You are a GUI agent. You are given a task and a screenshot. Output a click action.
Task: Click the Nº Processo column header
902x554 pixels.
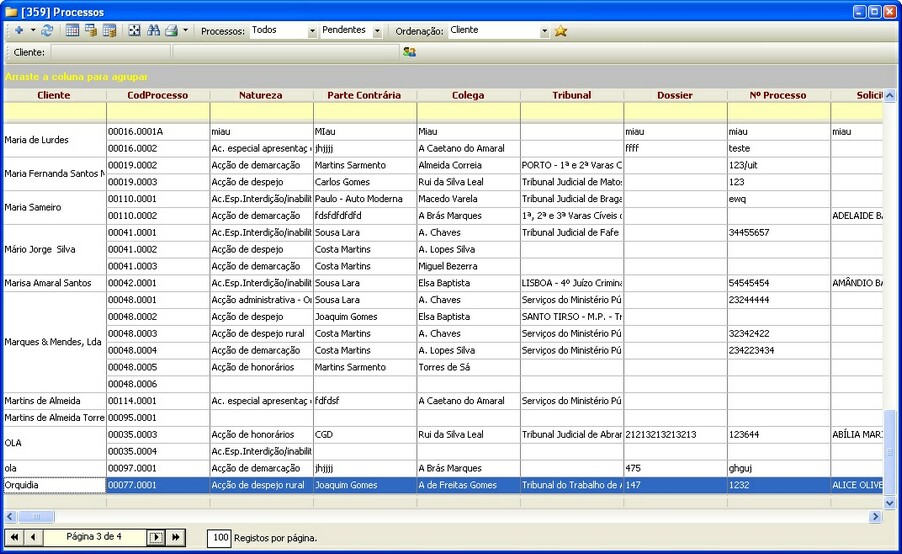click(x=779, y=95)
